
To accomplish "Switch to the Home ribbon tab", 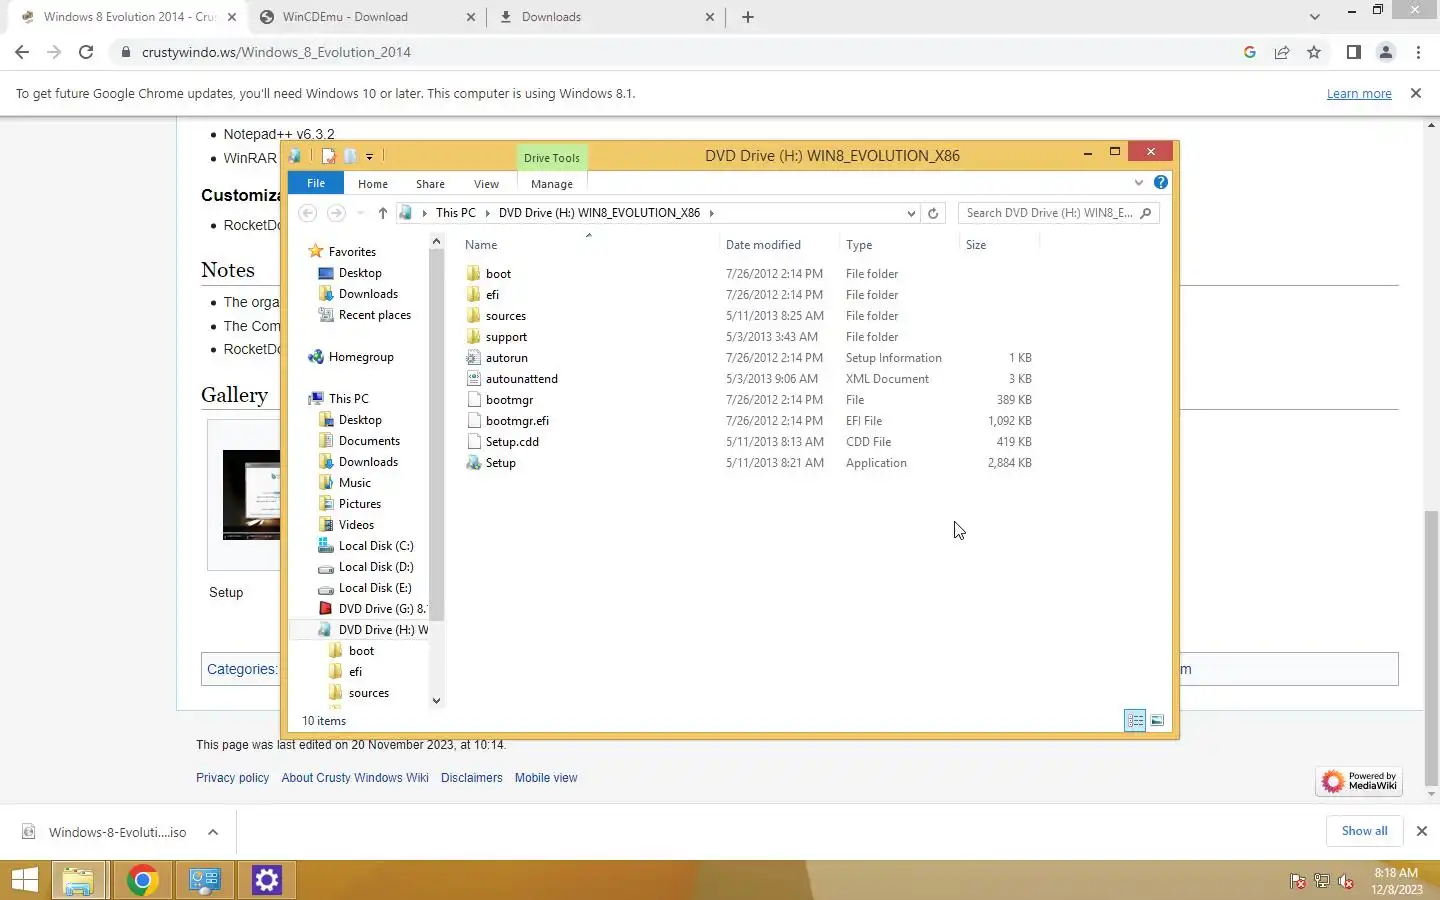I will click(373, 184).
